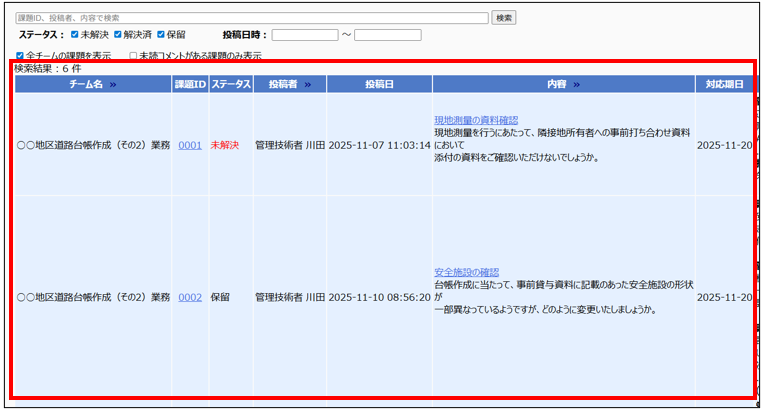The image size is (767, 412).
Task: Enable 未読コメントがある課題のみ表示 checkbox
Action: point(133,56)
